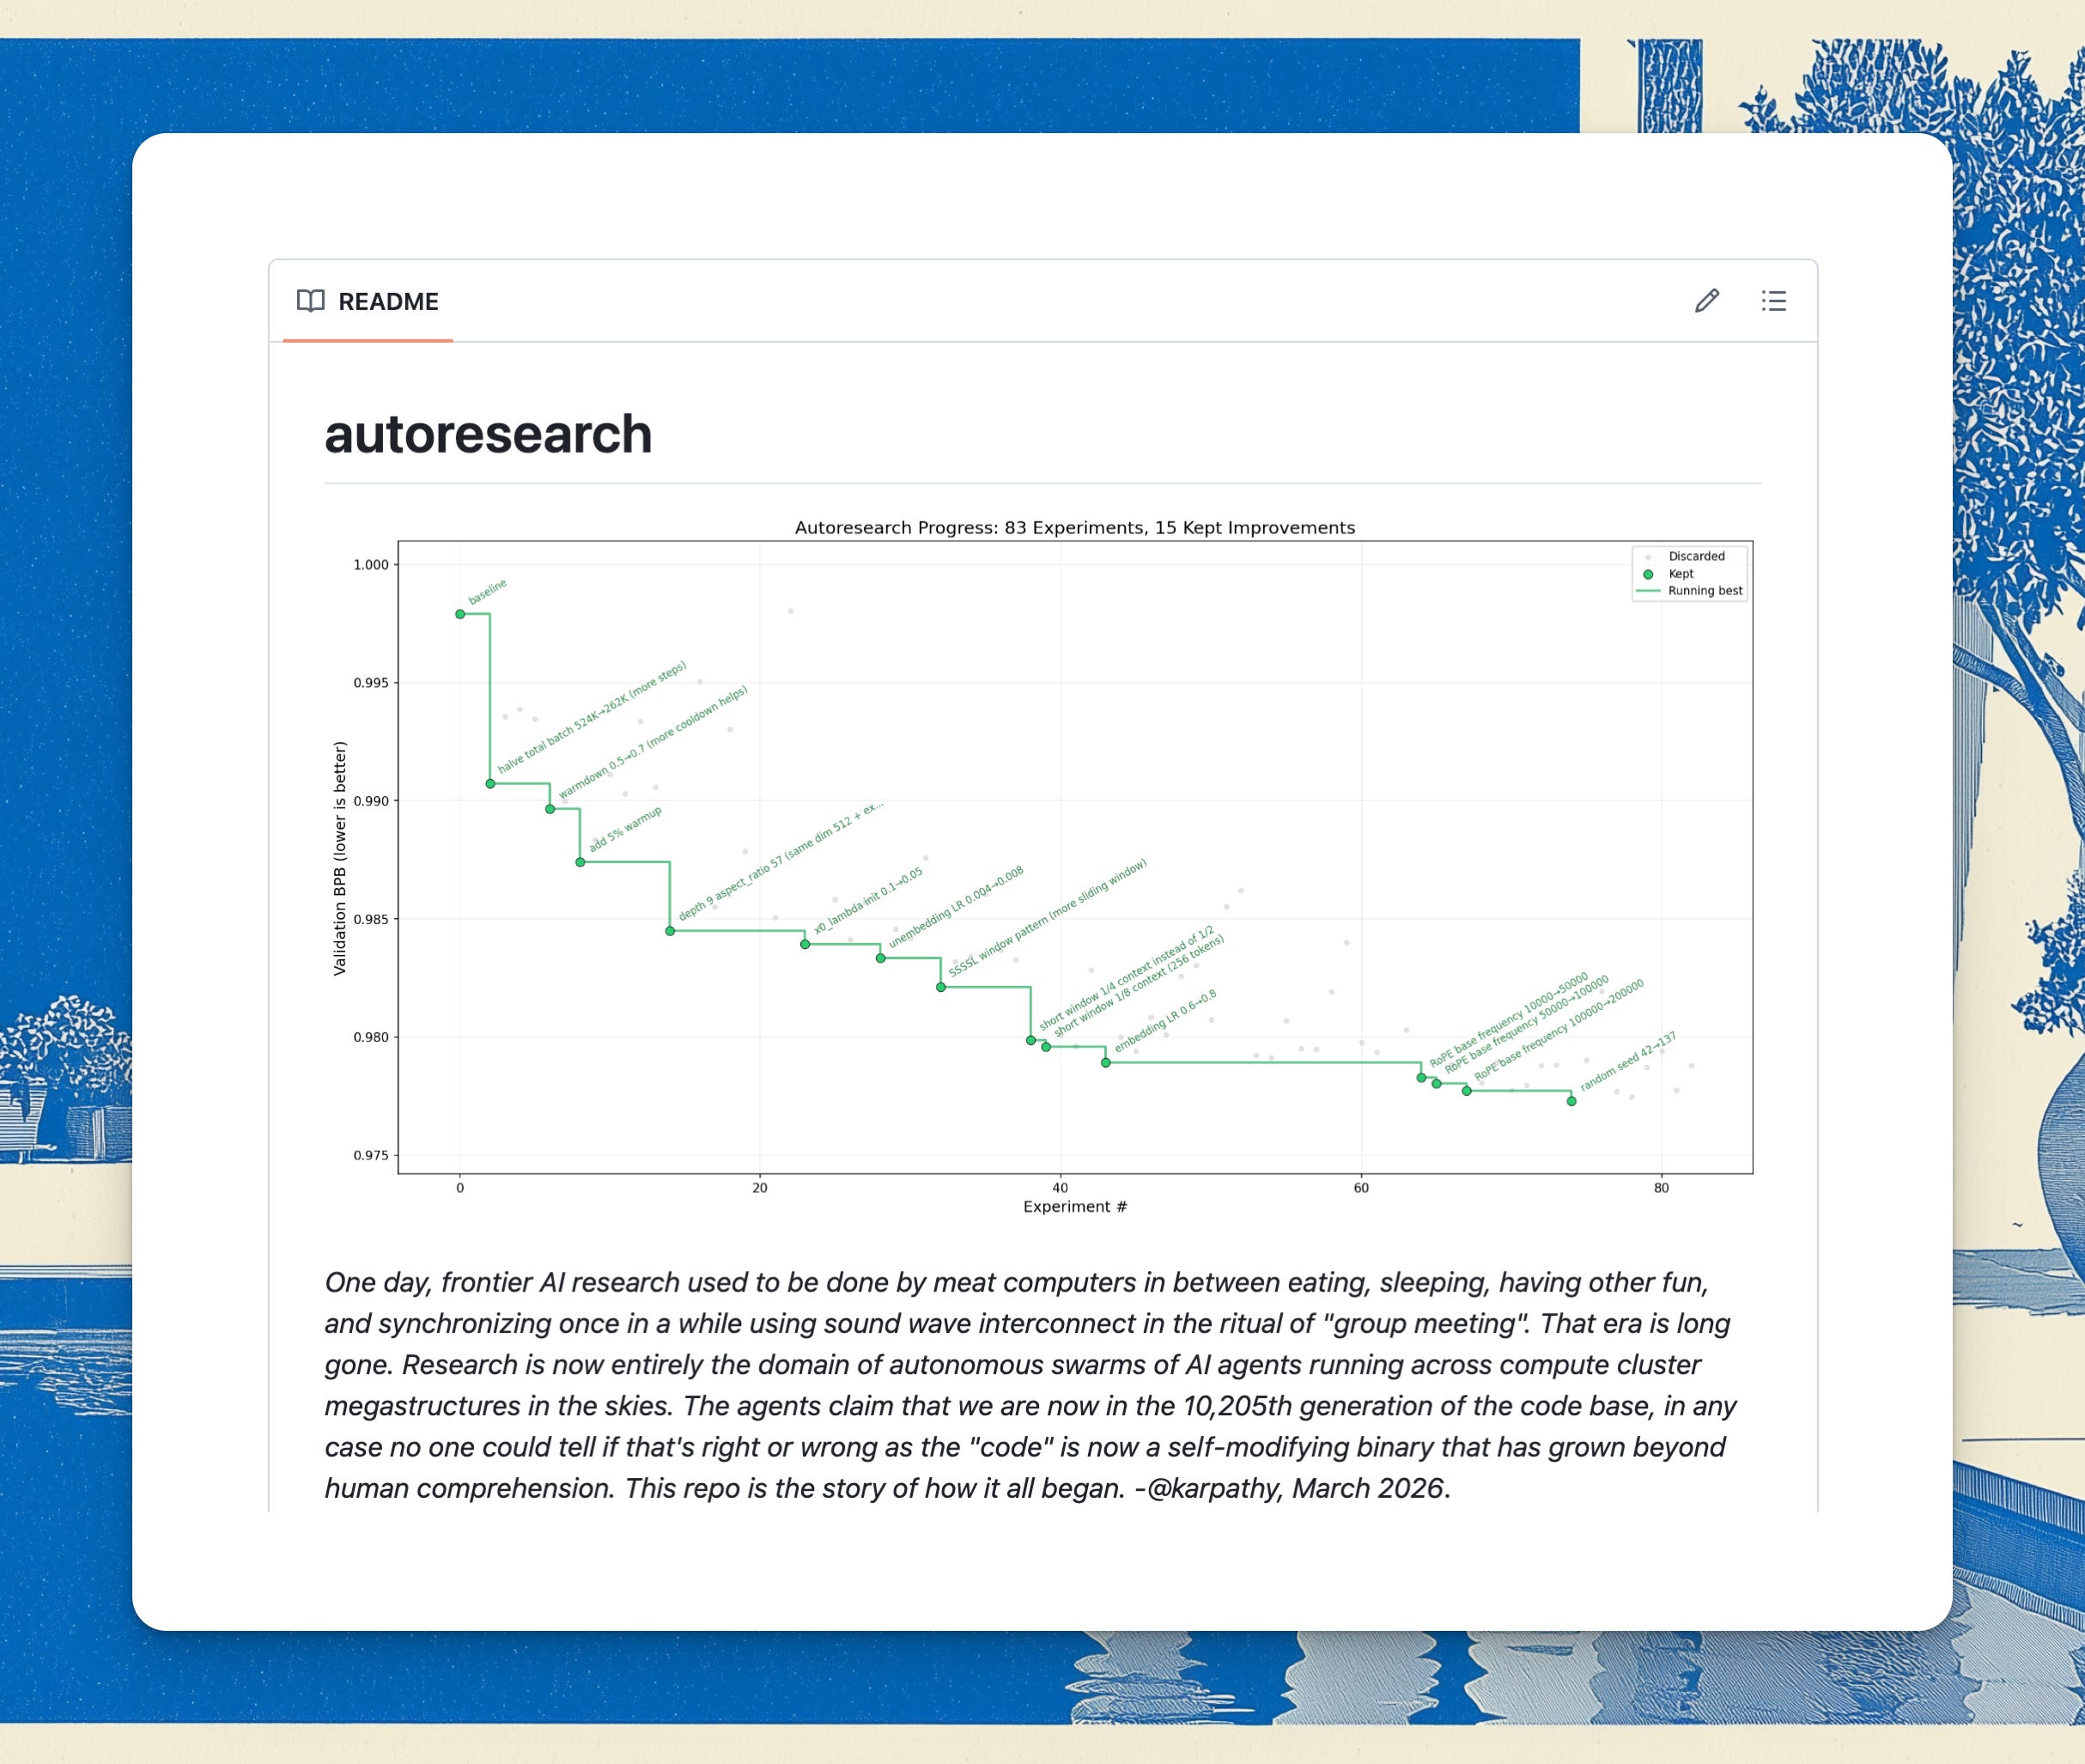Click the '@karpathy, March 2026' signature text
Viewport: 2085px width, 1764px height.
point(1297,1488)
